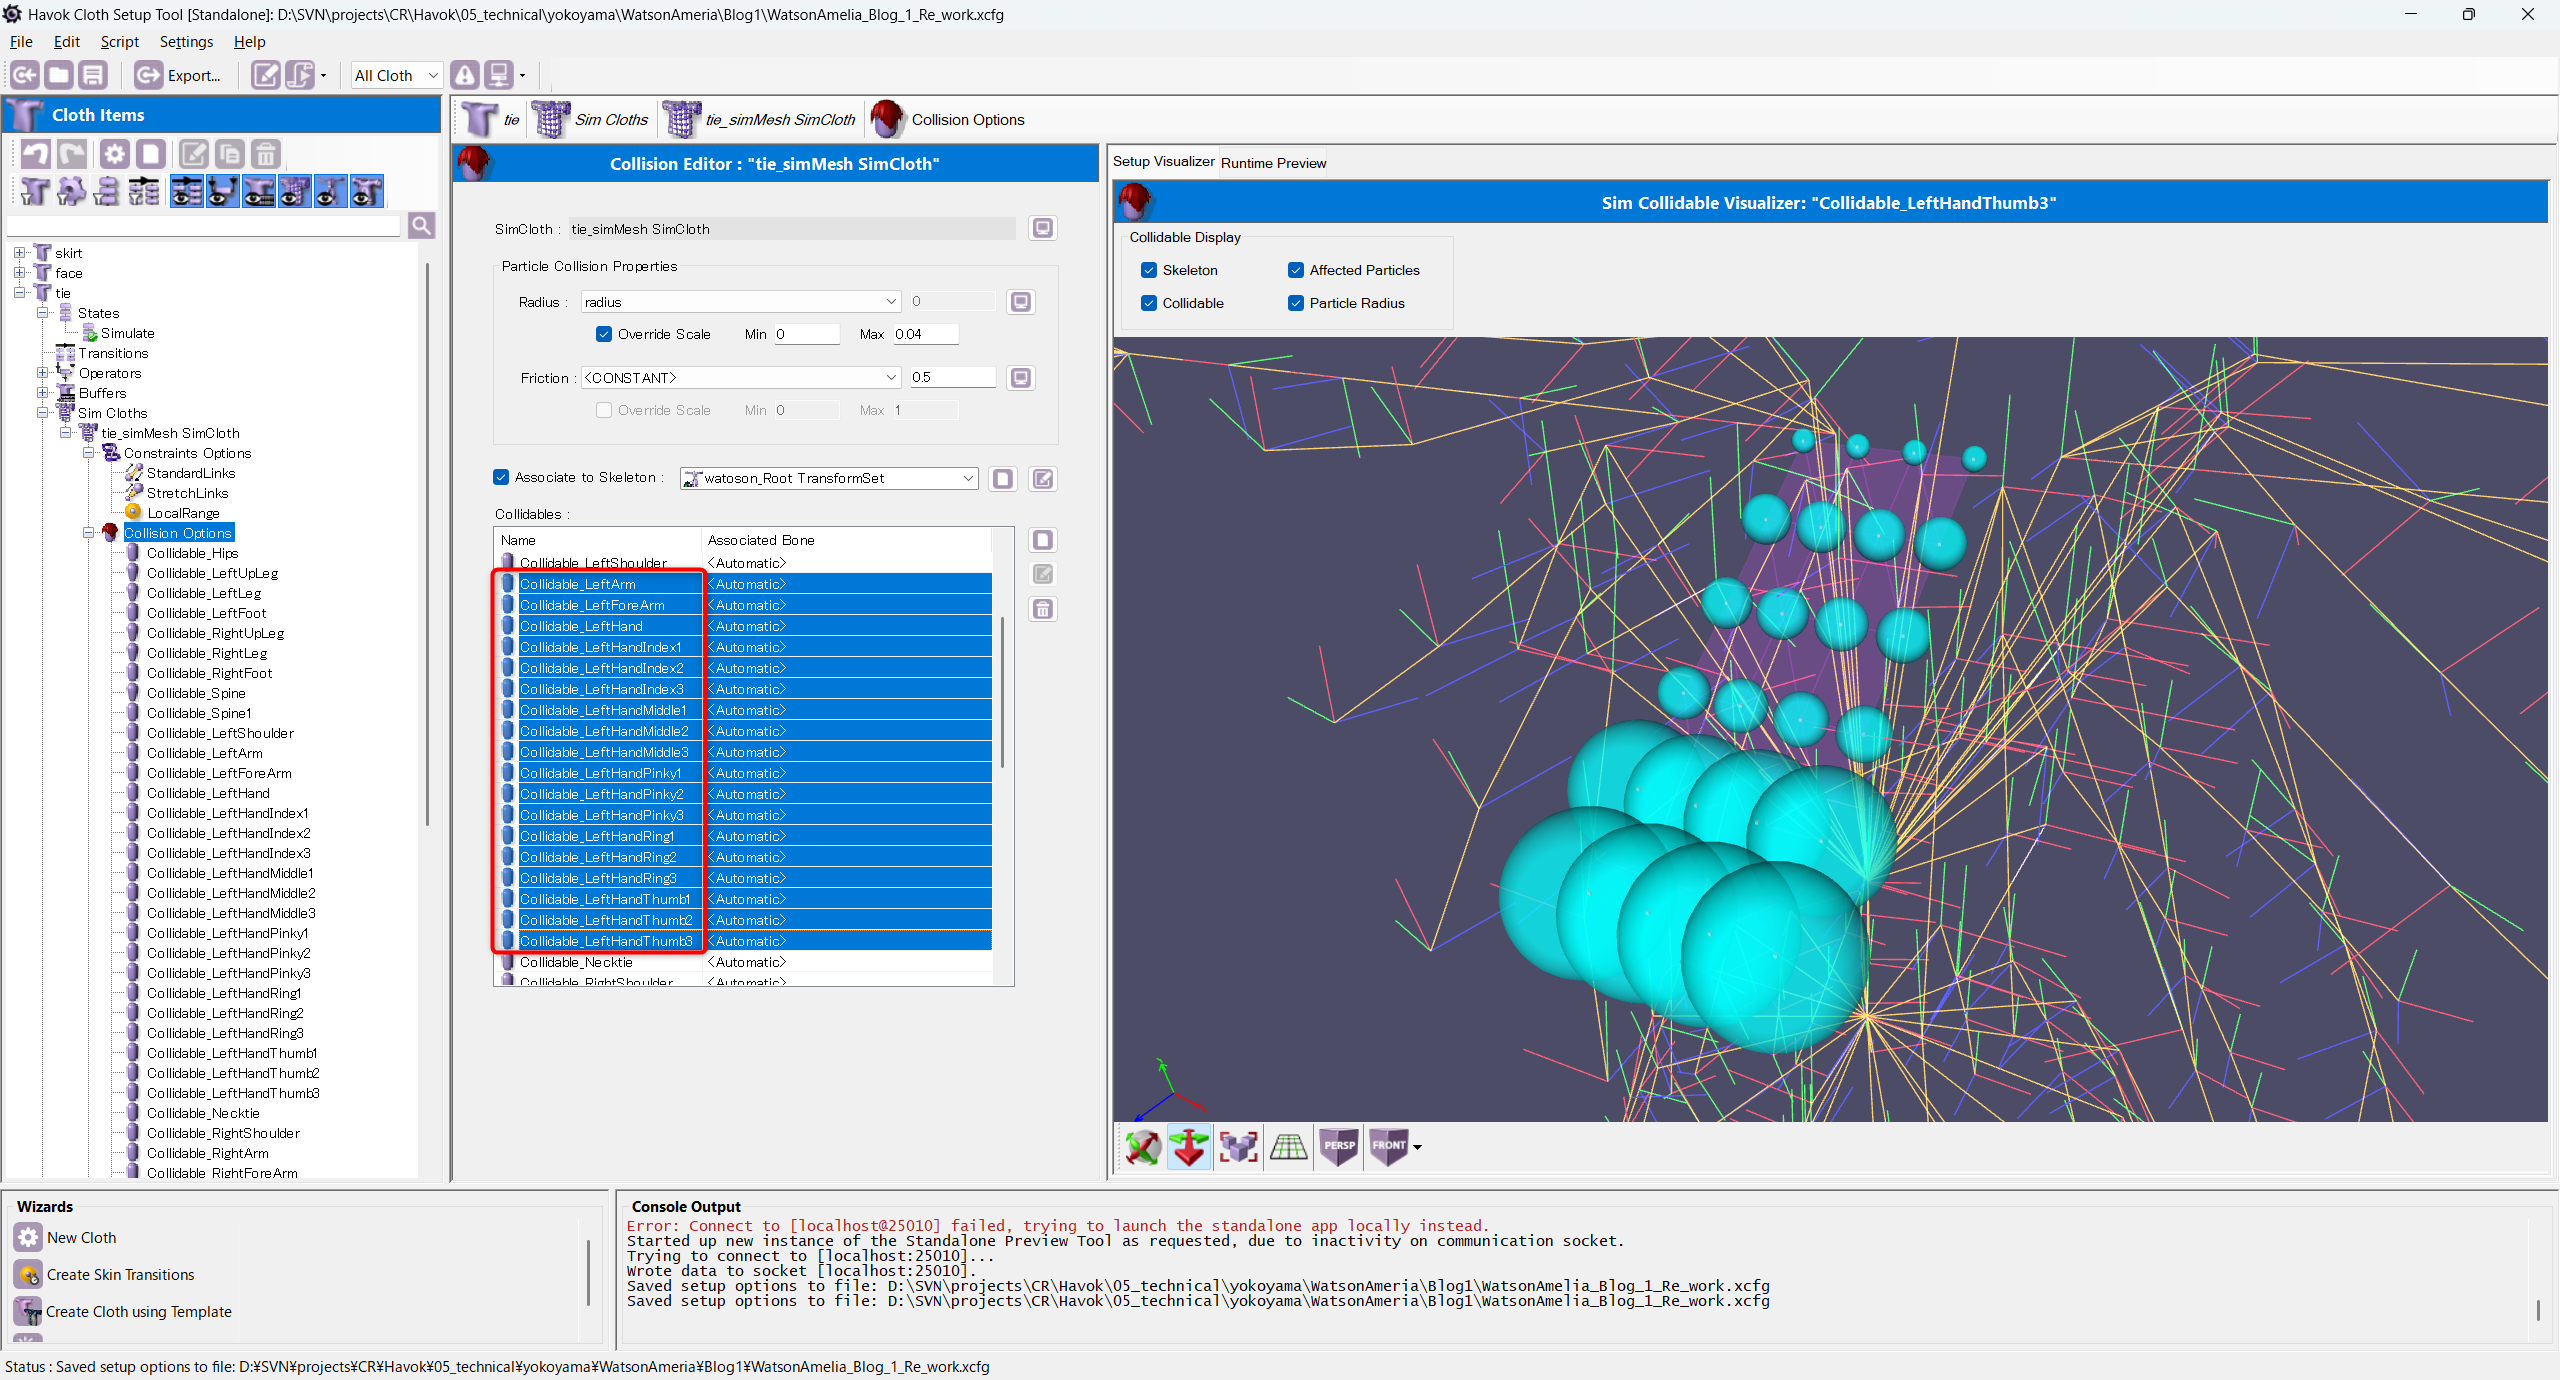Image resolution: width=2560 pixels, height=1380 pixels.
Task: Open the Help menu
Action: coord(249,42)
